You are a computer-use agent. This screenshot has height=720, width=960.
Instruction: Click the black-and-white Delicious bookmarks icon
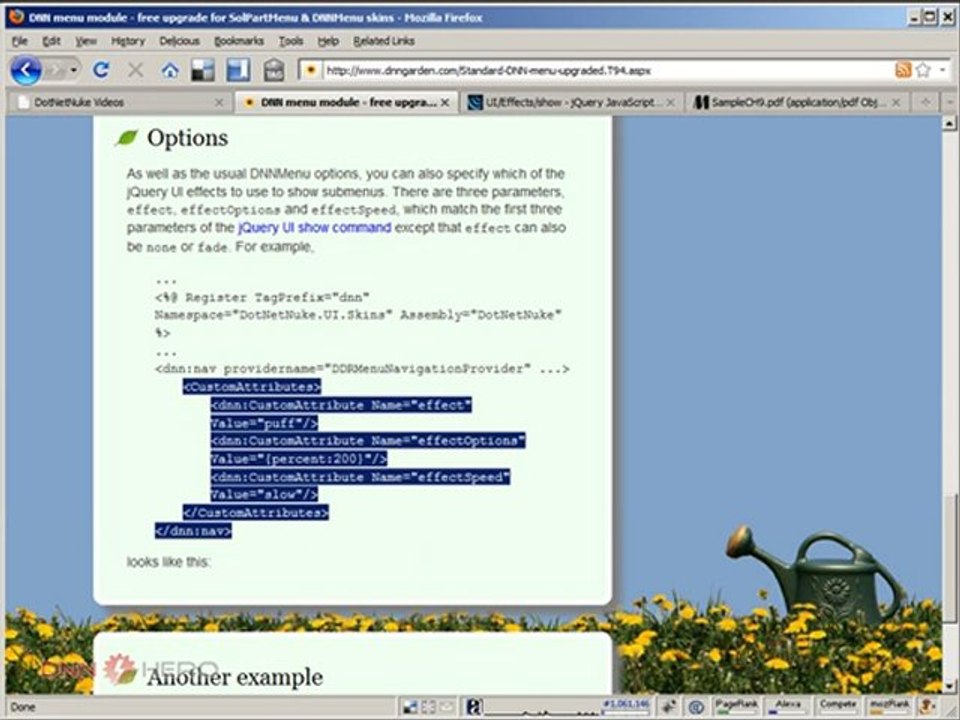click(203, 70)
